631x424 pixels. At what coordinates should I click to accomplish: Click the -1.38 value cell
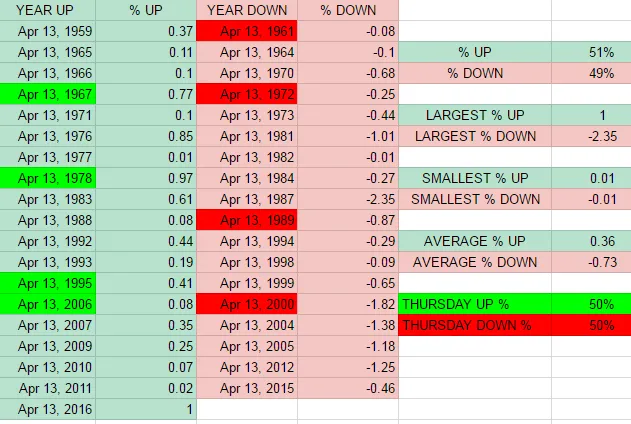(x=348, y=325)
